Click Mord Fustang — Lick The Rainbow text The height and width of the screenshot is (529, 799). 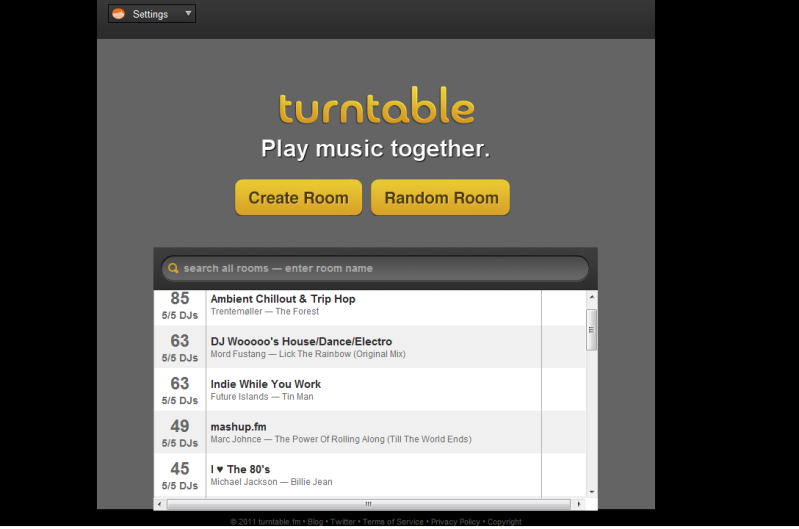(x=308, y=354)
